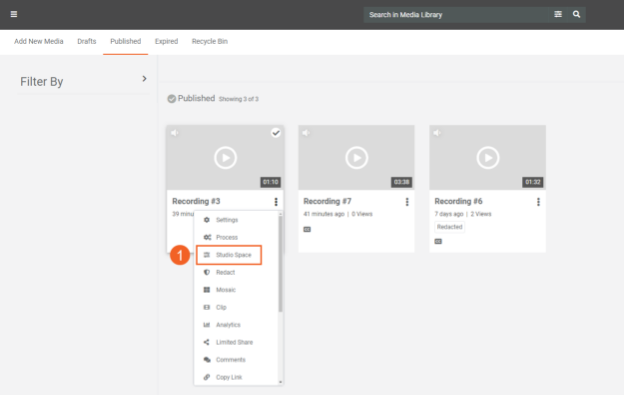The image size is (624, 395).
Task: Click closed captions icon under Recording #6
Action: click(438, 241)
